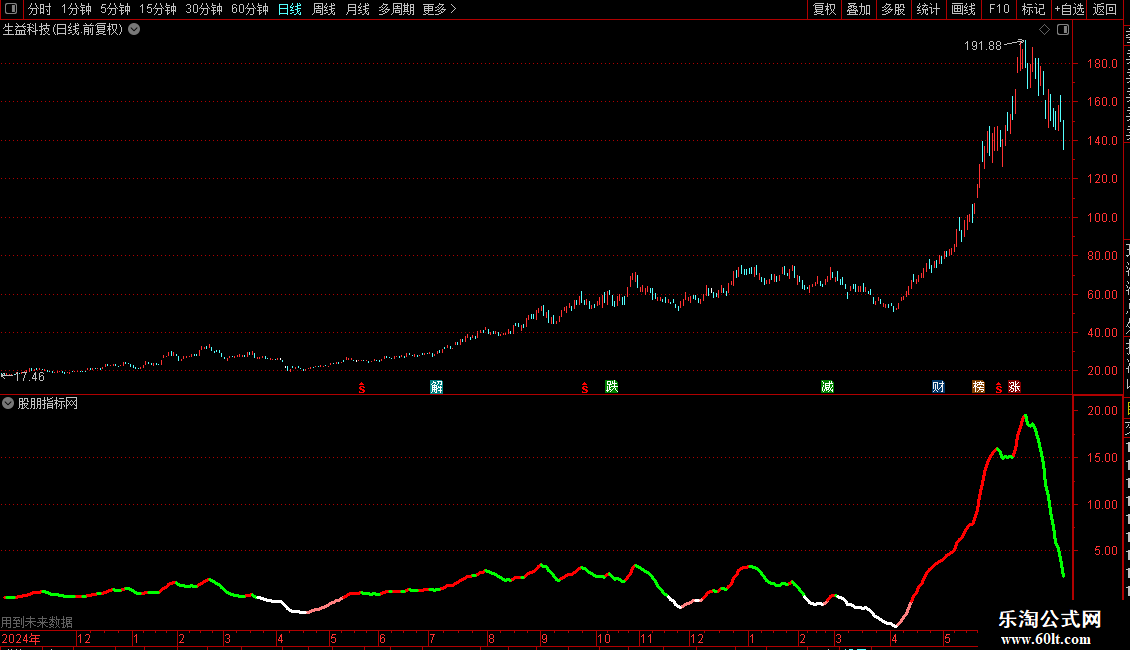Activate the 画线 drawing tool
This screenshot has height=650, width=1130.
point(963,9)
